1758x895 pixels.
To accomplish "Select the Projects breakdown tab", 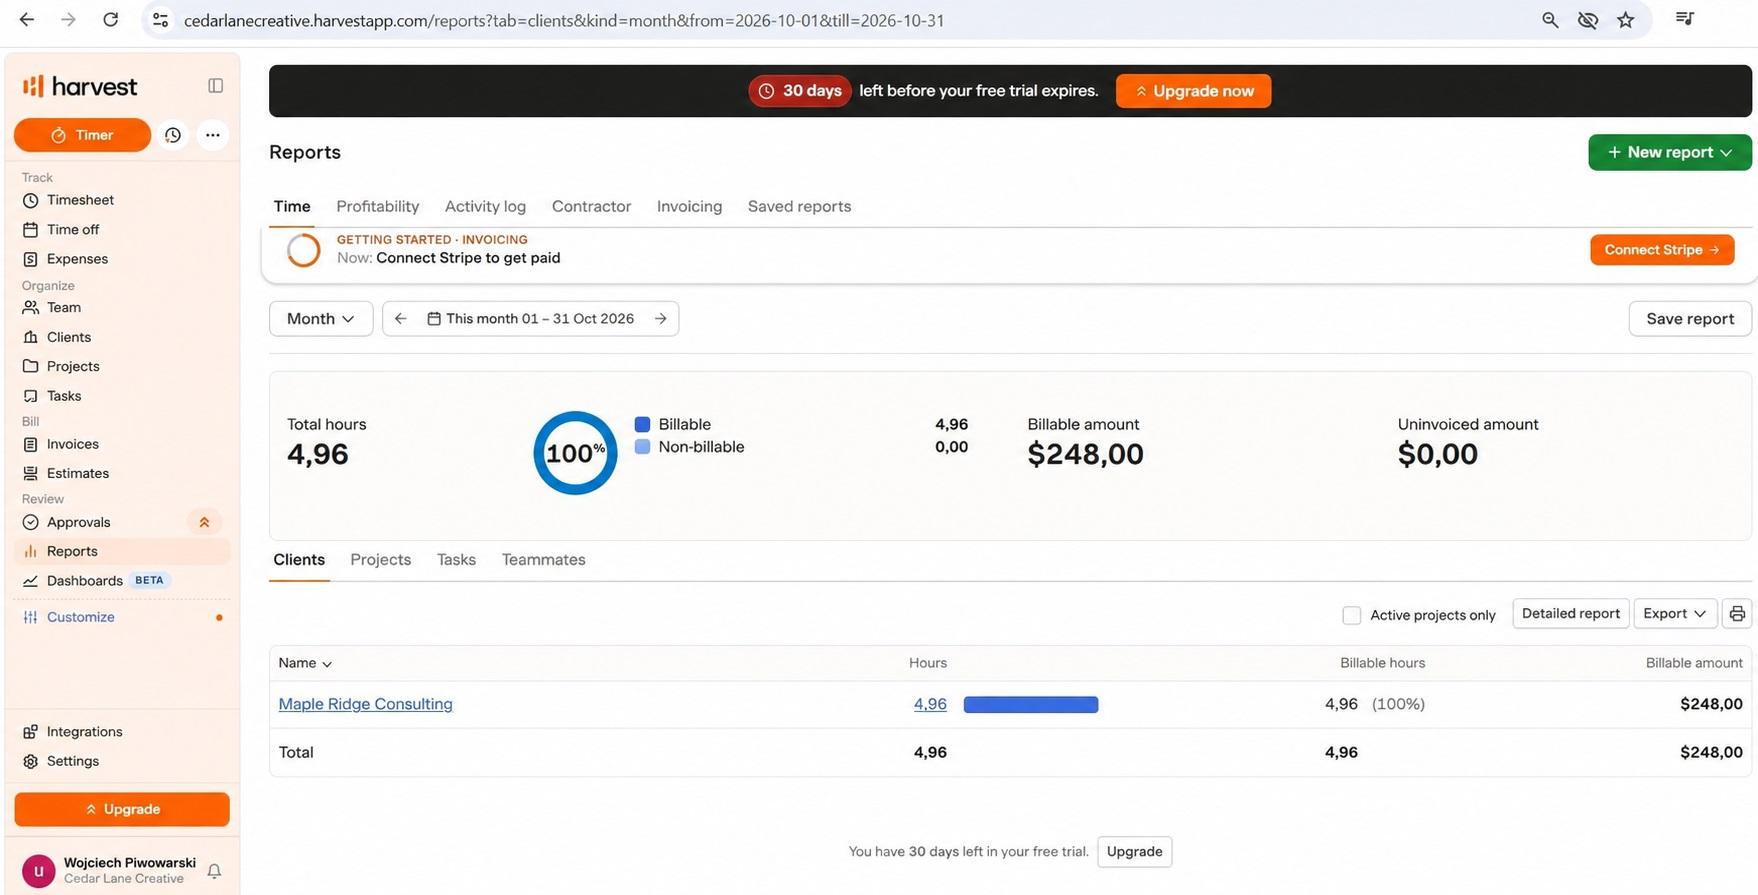I will pos(381,560).
